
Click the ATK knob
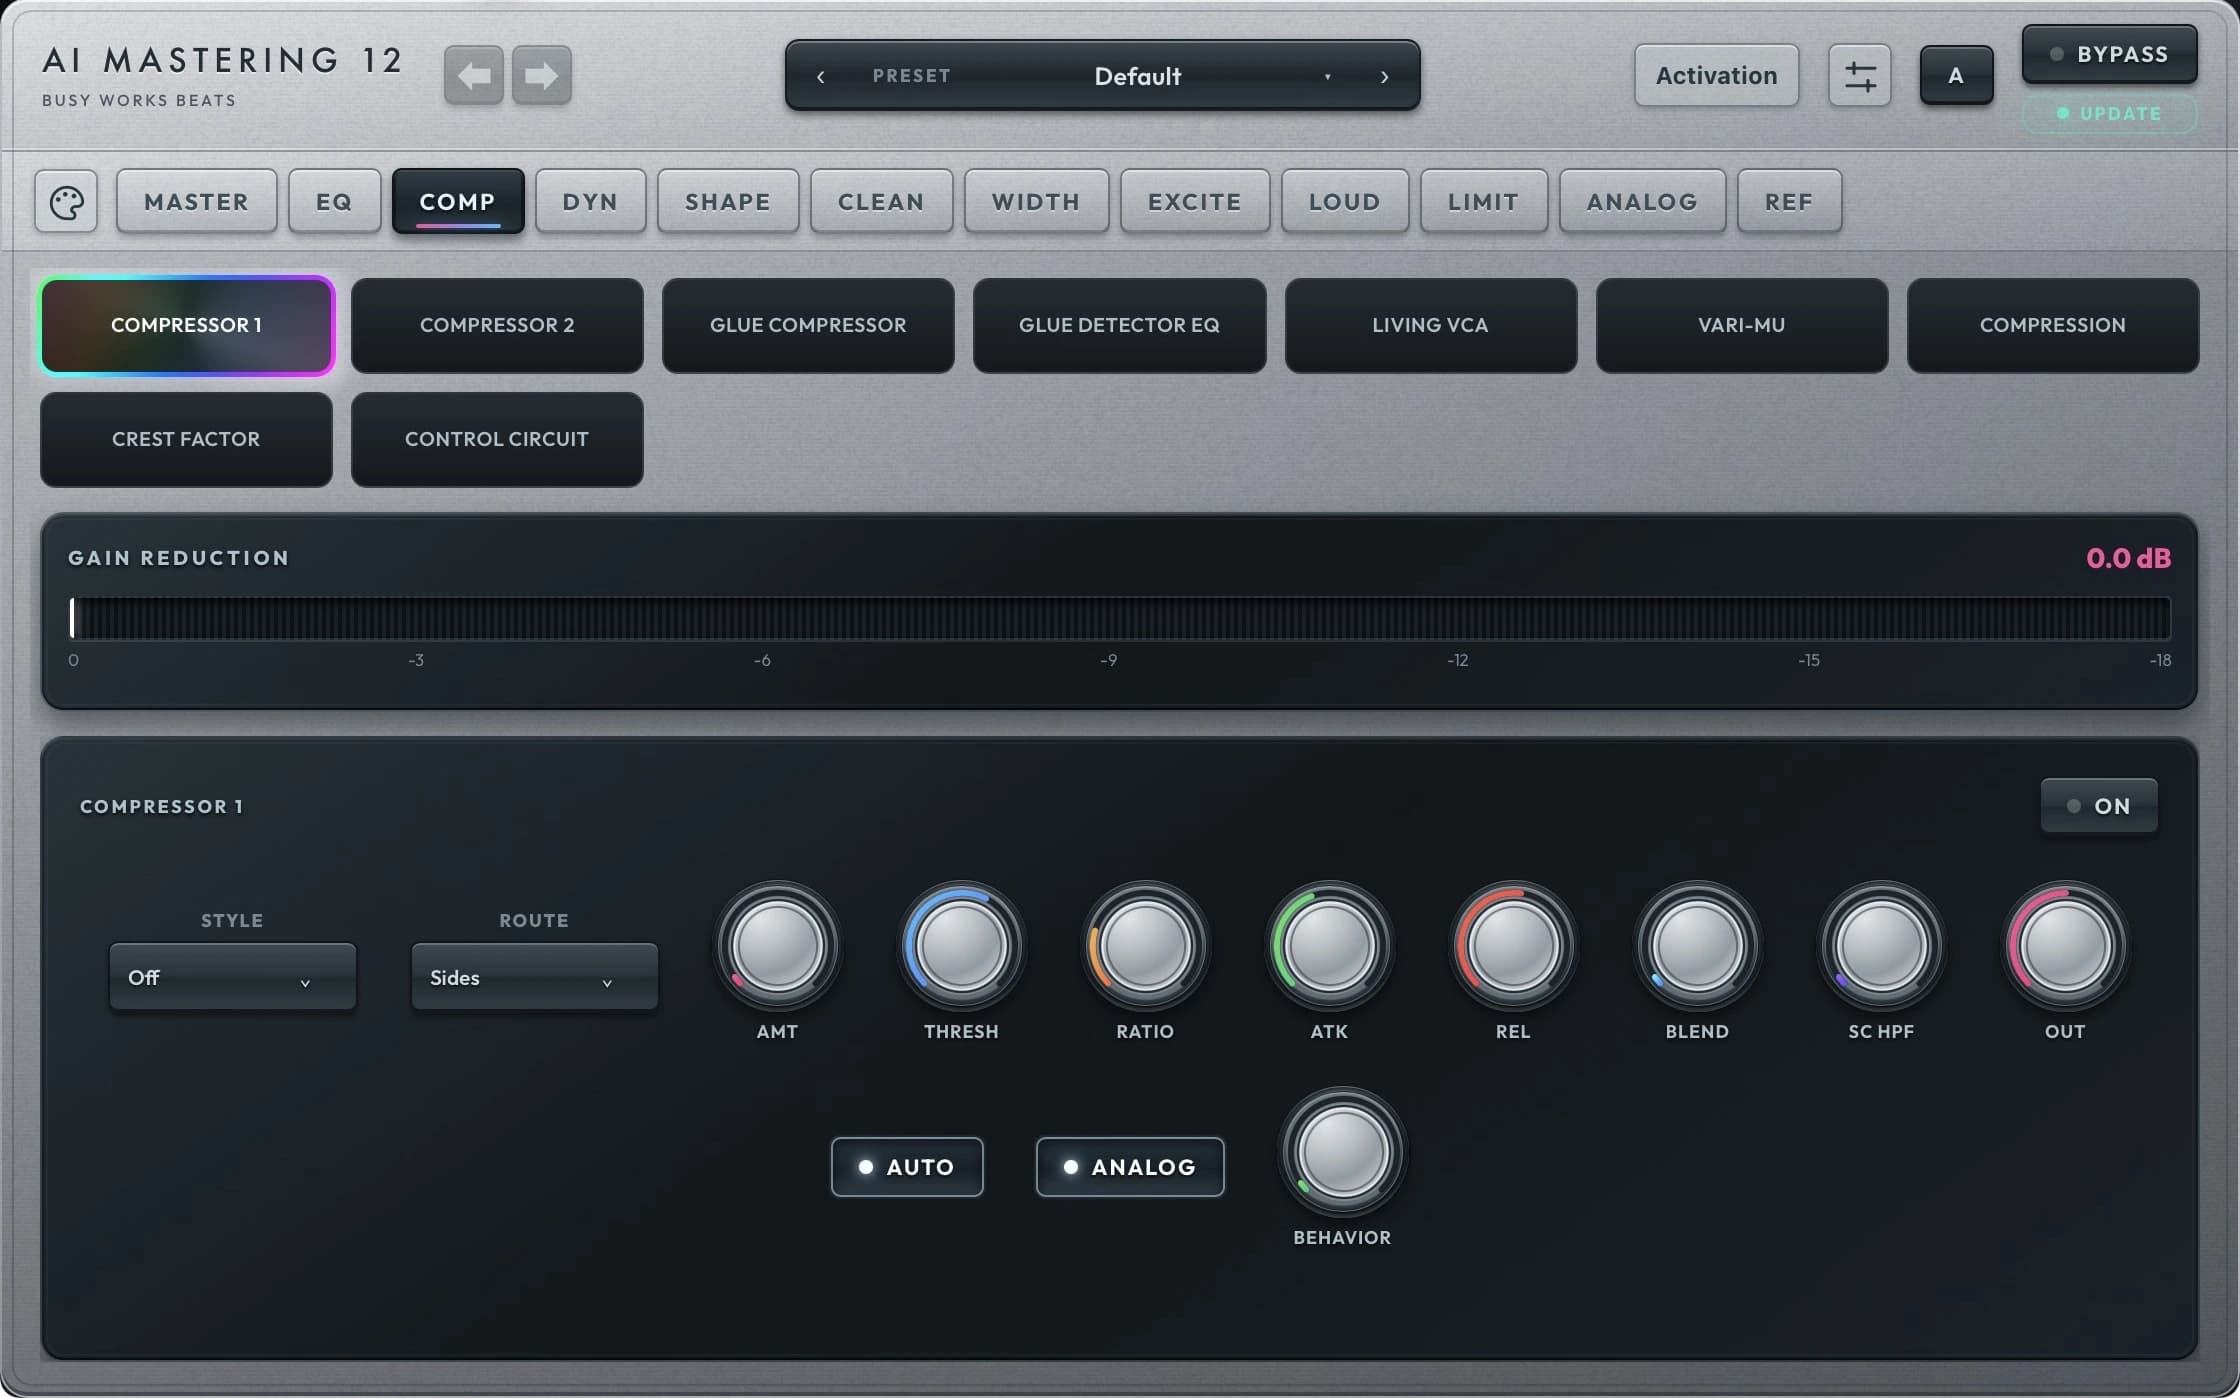pyautogui.click(x=1329, y=945)
